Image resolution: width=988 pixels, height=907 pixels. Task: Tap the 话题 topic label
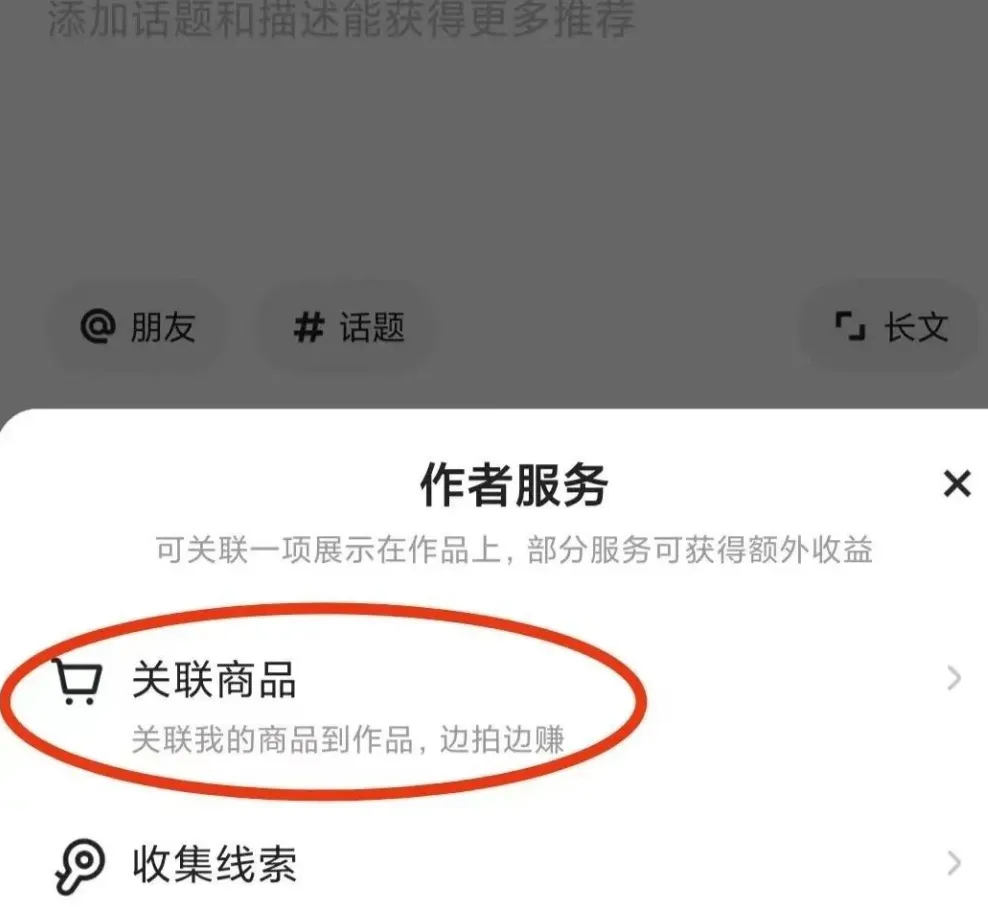click(x=372, y=328)
